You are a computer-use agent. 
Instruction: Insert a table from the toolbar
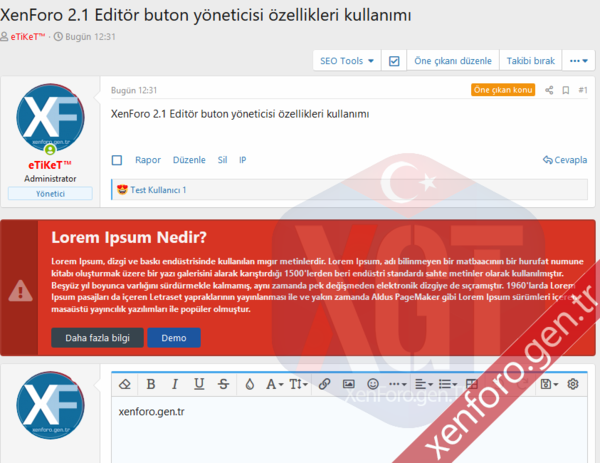tap(472, 384)
